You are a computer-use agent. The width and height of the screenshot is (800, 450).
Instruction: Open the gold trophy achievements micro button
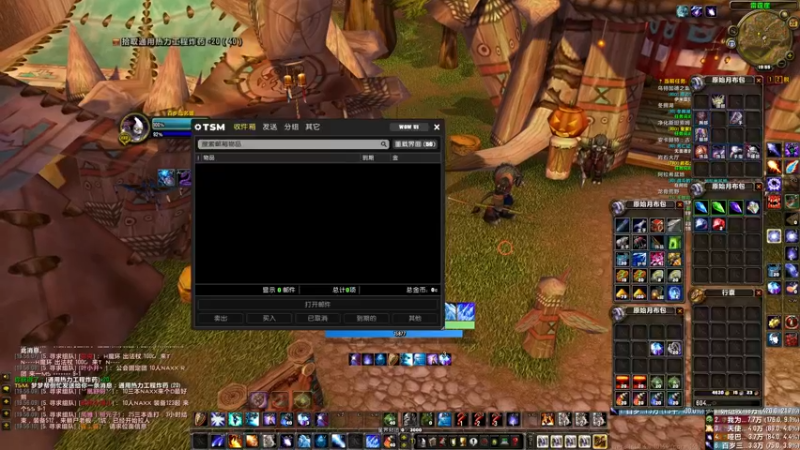(463, 441)
